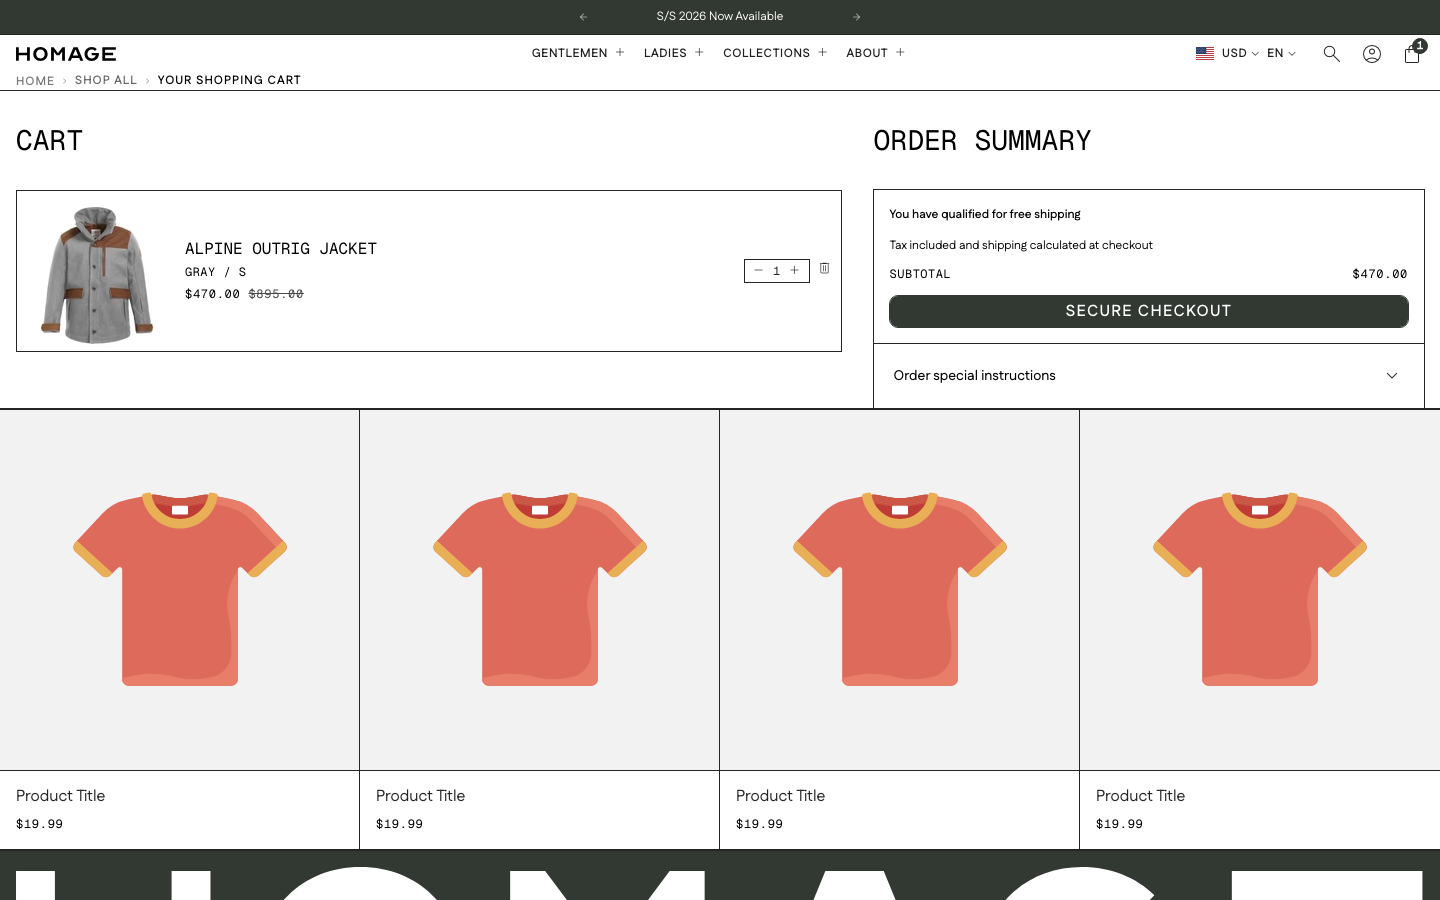
Task: Expand the About menu
Action: [x=875, y=53]
